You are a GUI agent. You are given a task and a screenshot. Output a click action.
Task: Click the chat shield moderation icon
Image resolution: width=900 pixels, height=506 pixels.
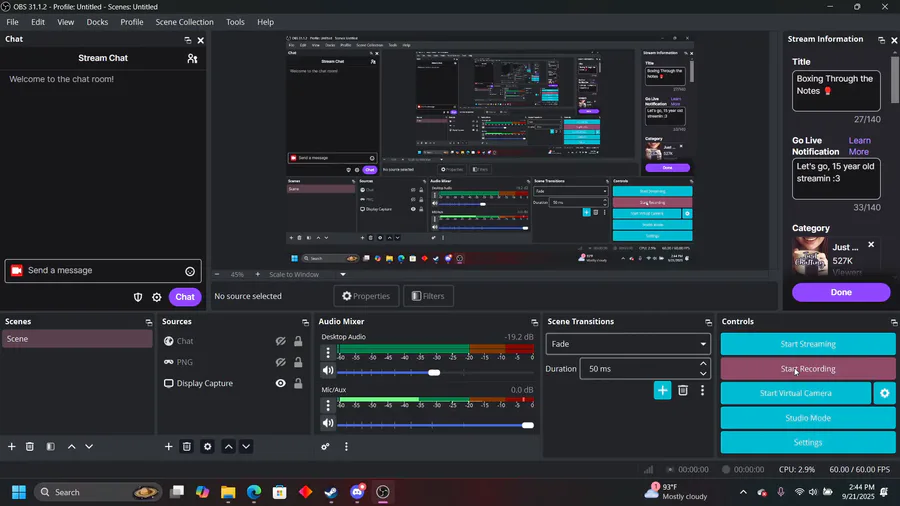[138, 297]
